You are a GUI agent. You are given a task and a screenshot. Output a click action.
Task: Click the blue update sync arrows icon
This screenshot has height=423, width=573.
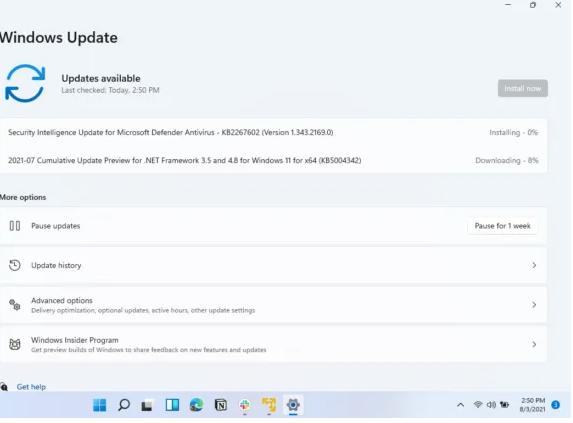pyautogui.click(x=25, y=83)
